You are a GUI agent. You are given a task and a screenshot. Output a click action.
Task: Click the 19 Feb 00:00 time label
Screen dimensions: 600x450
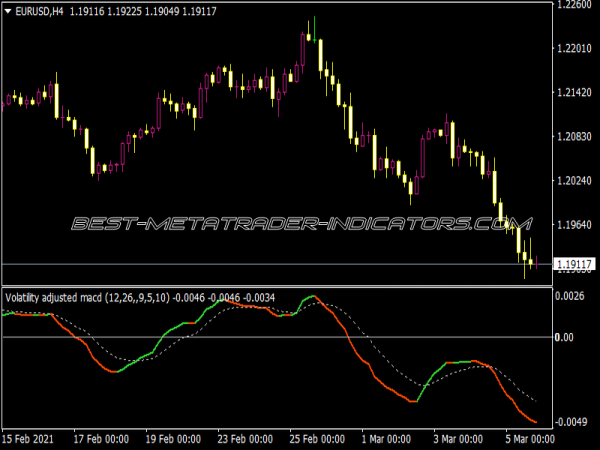pos(173,439)
